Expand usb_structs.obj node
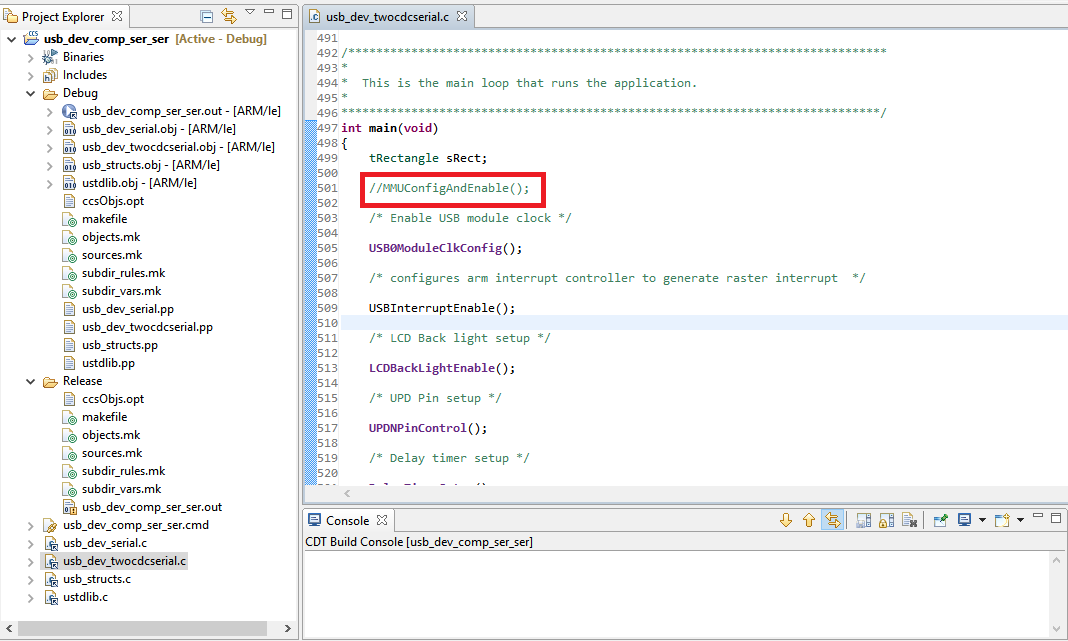 pos(50,166)
